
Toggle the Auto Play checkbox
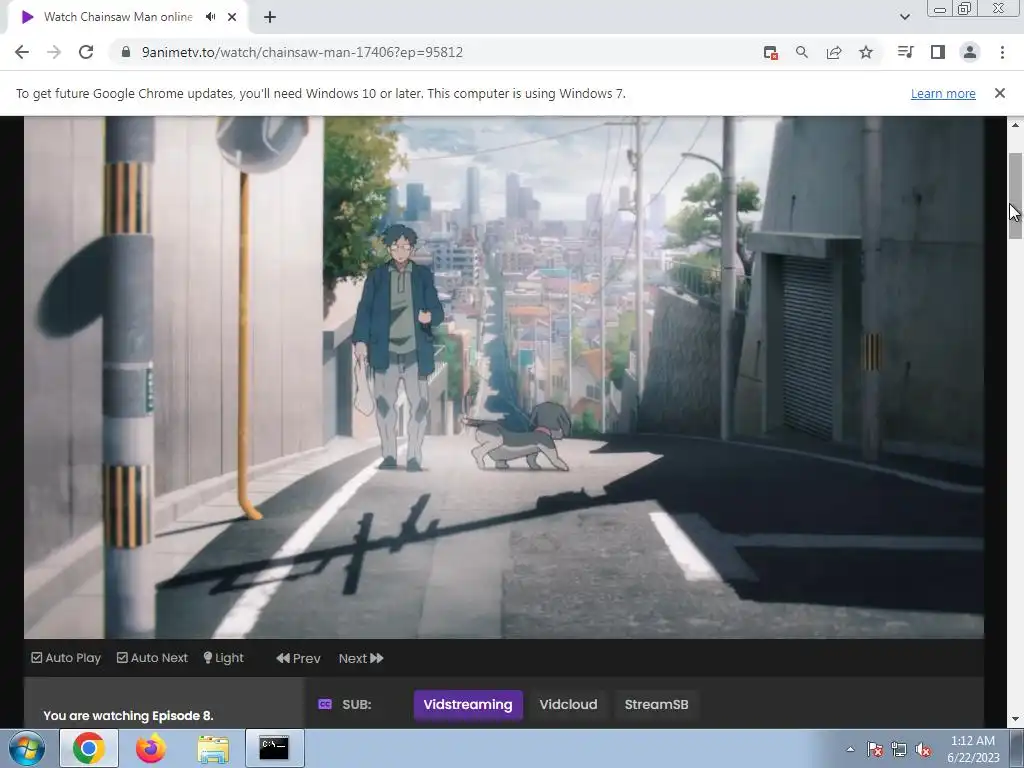coord(66,658)
